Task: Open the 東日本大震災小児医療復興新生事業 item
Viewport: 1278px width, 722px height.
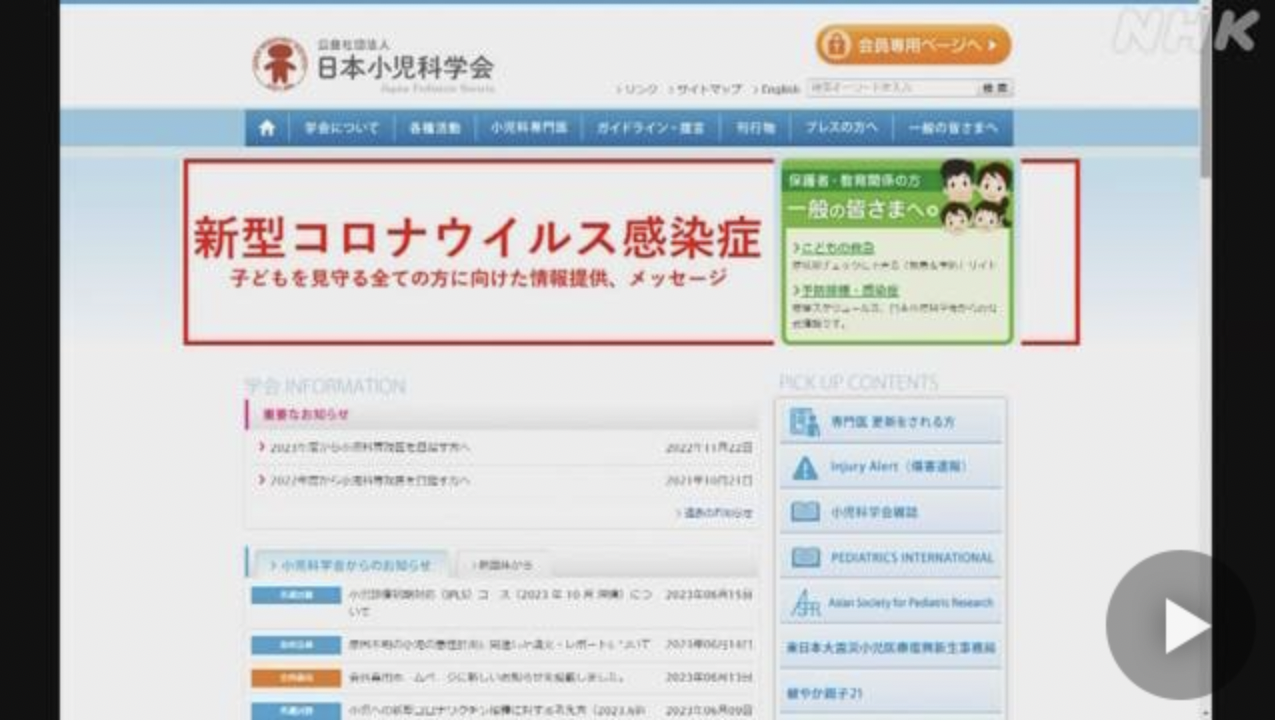Action: [x=891, y=648]
